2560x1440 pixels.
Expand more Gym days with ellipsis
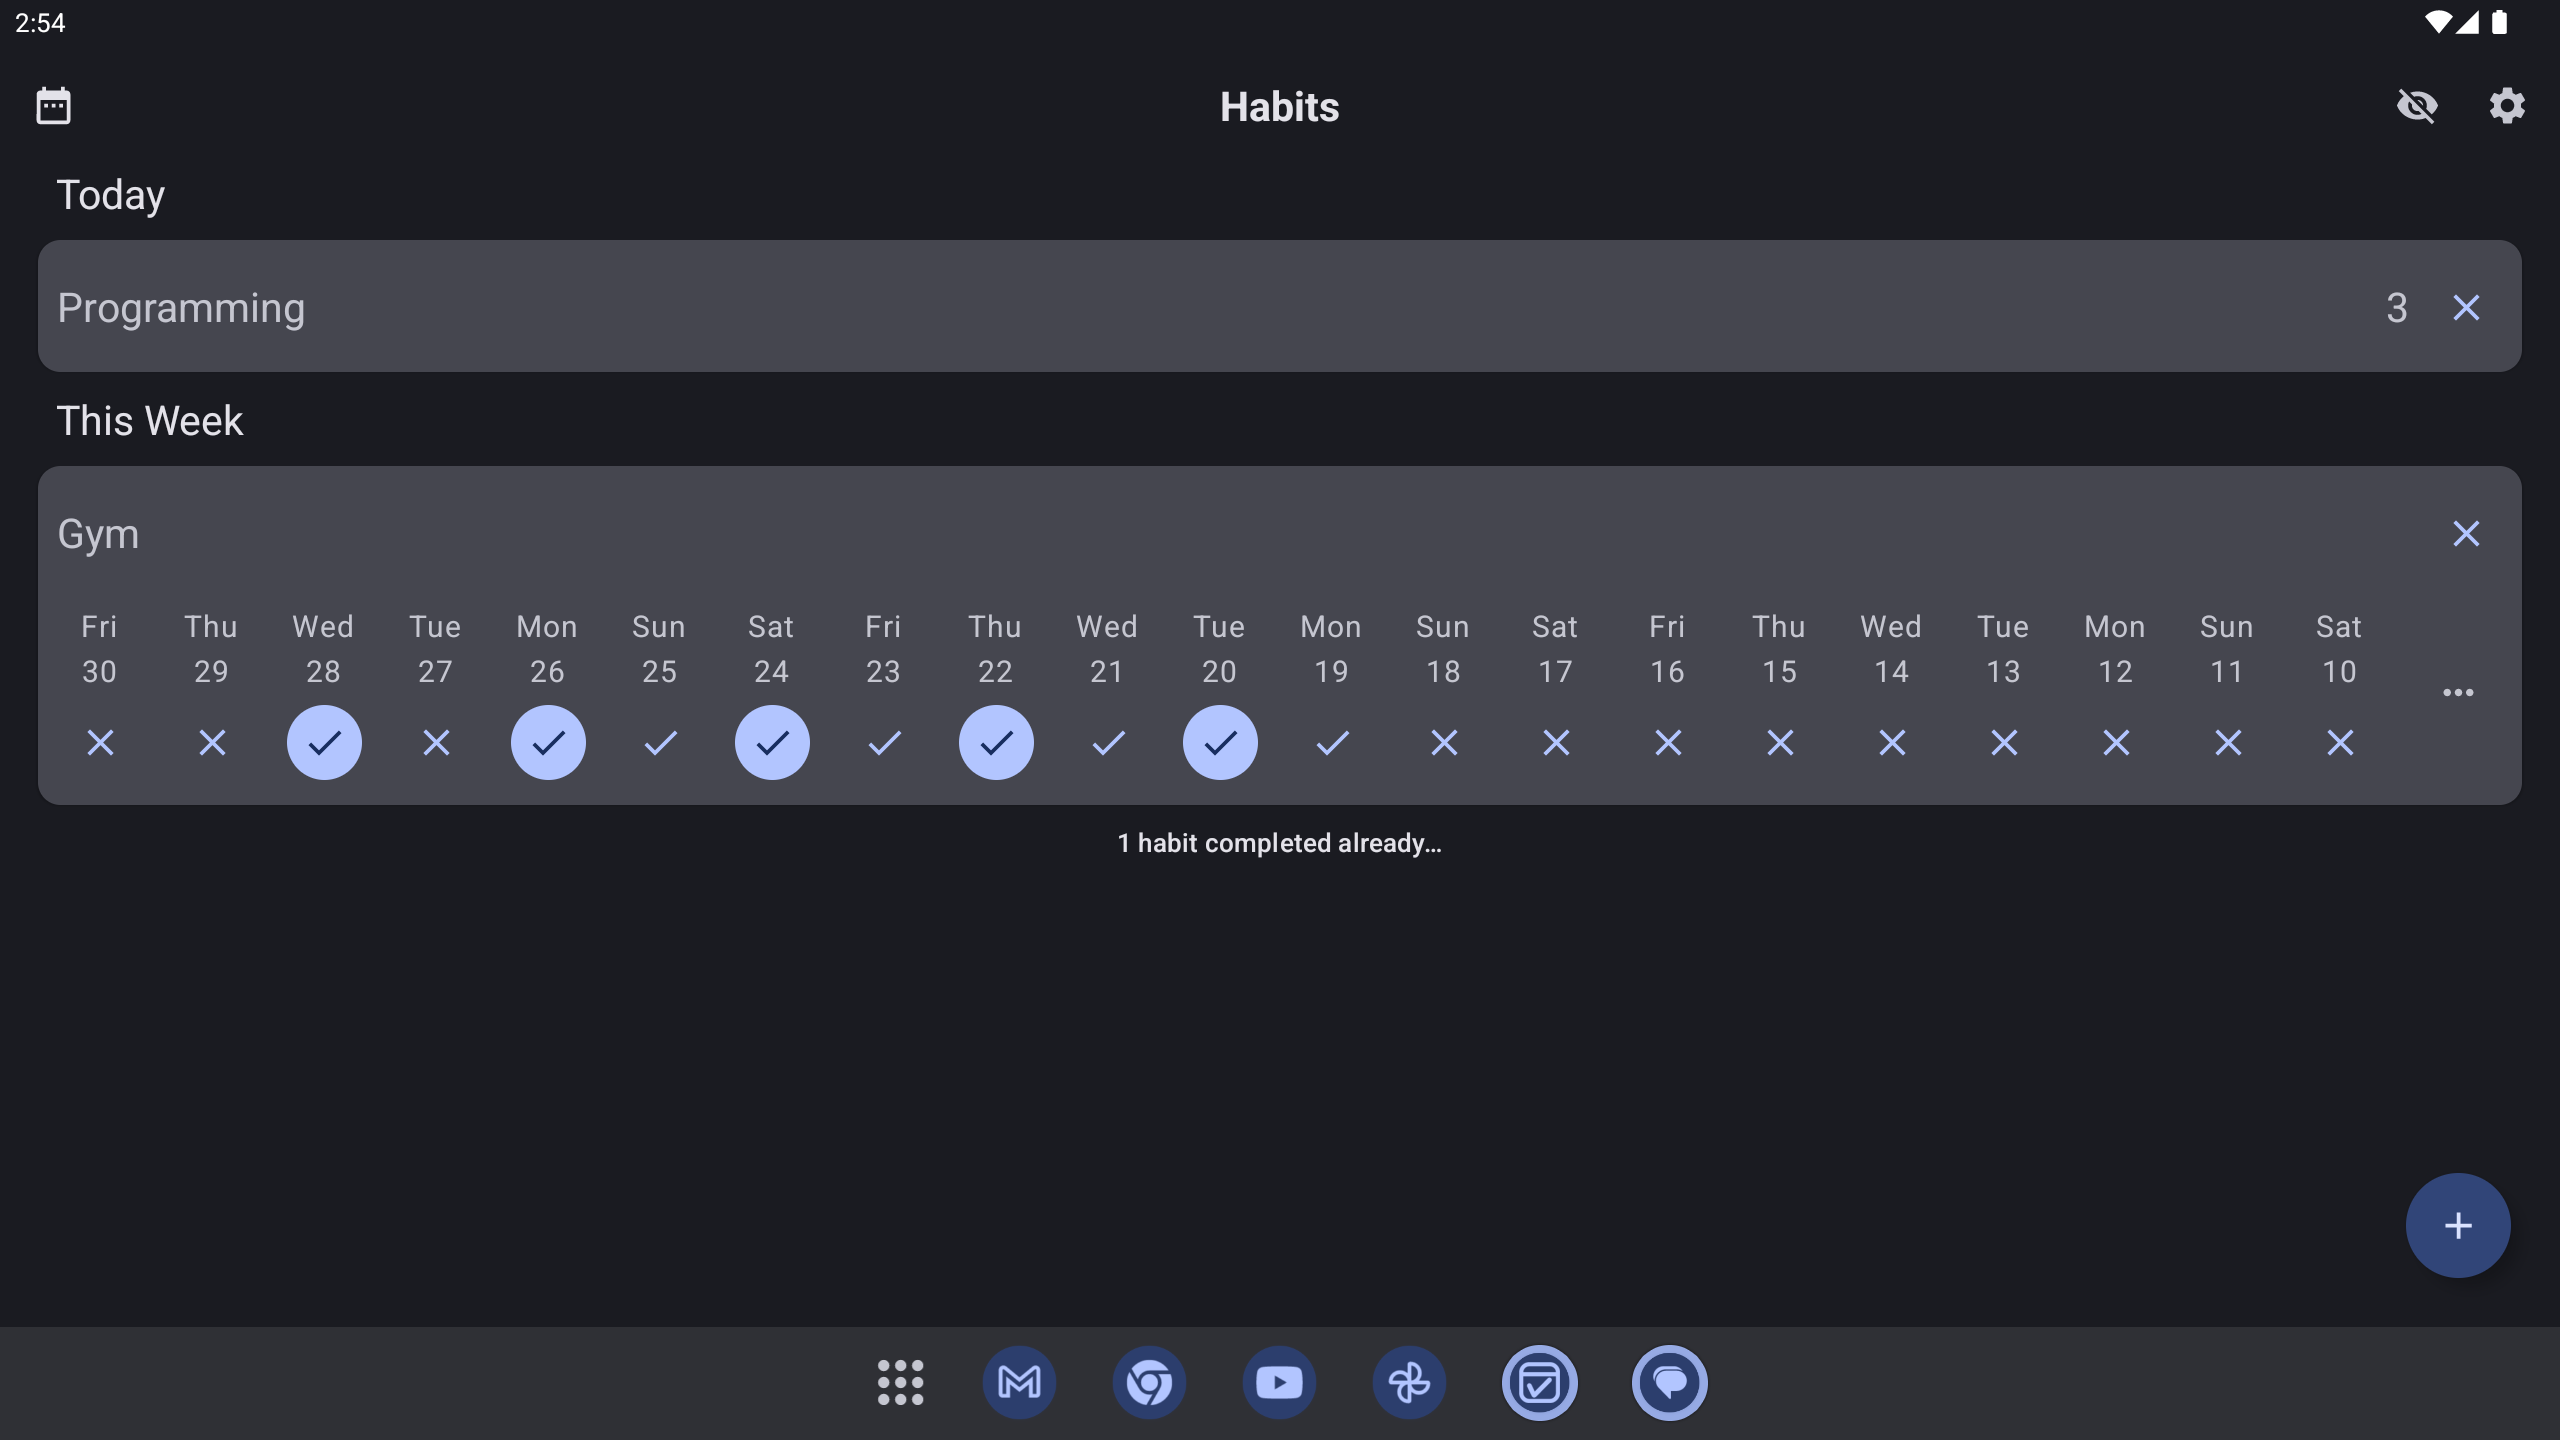click(2457, 692)
